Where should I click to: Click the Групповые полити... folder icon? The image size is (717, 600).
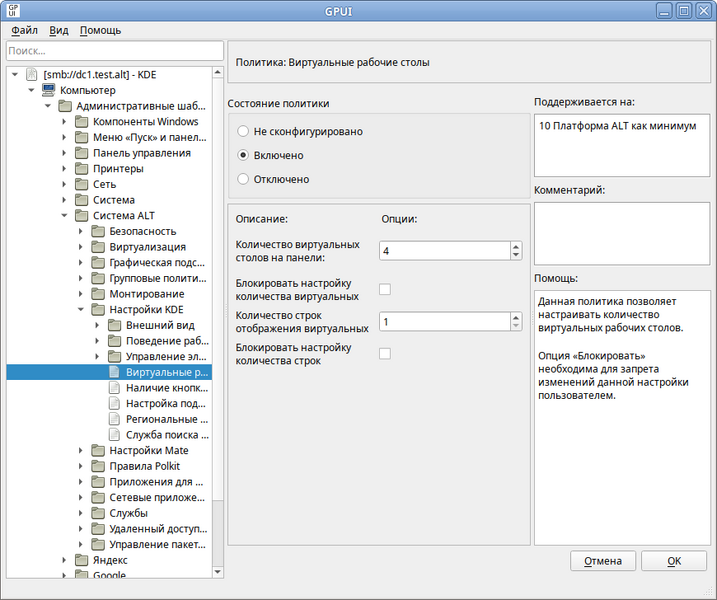pyautogui.click(x=98, y=278)
